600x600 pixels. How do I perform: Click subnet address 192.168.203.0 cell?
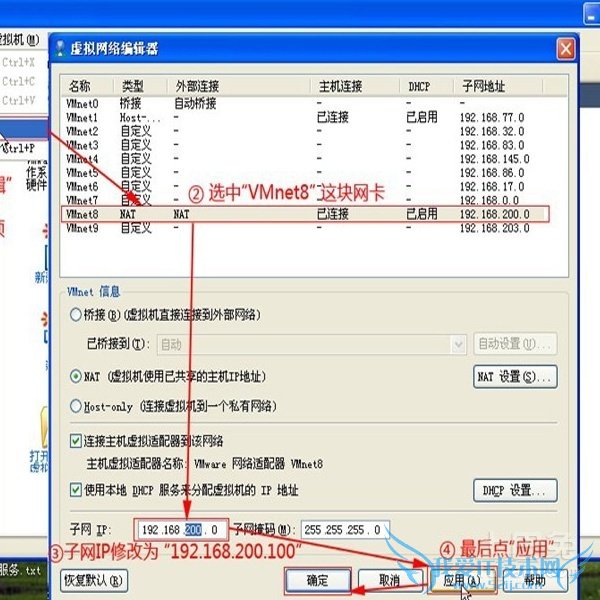tap(494, 228)
